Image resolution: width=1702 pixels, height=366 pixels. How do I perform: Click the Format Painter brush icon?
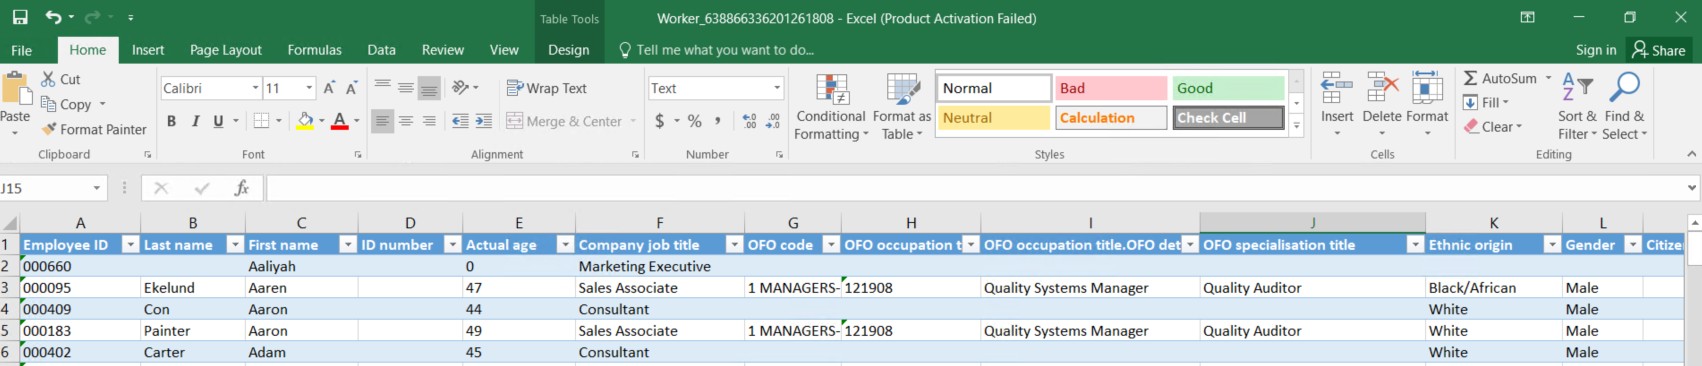48,129
